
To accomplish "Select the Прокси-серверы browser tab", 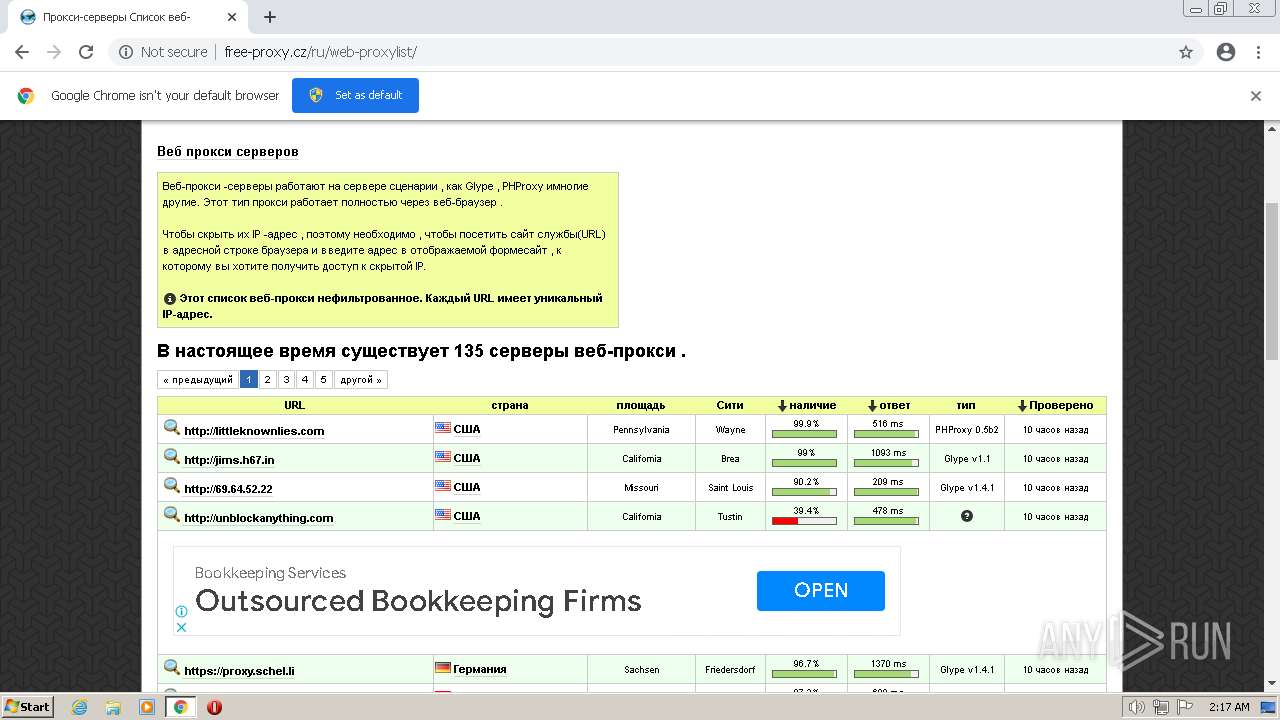I will point(130,17).
